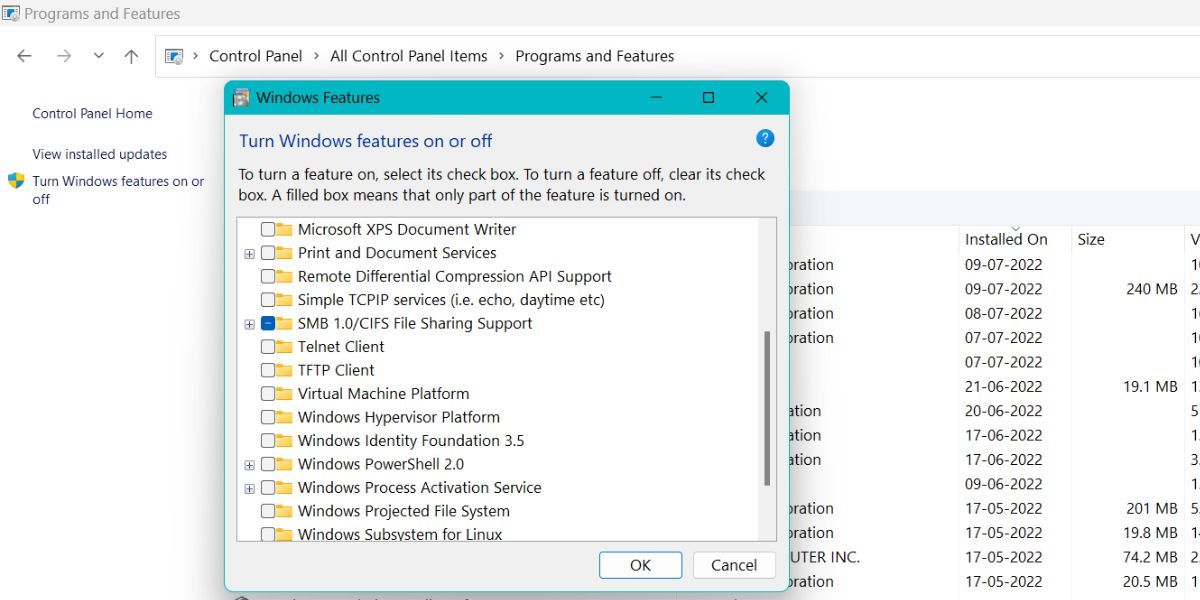Tick Simple TCPIP services checkbox
The height and width of the screenshot is (600, 1200).
pyautogui.click(x=268, y=300)
